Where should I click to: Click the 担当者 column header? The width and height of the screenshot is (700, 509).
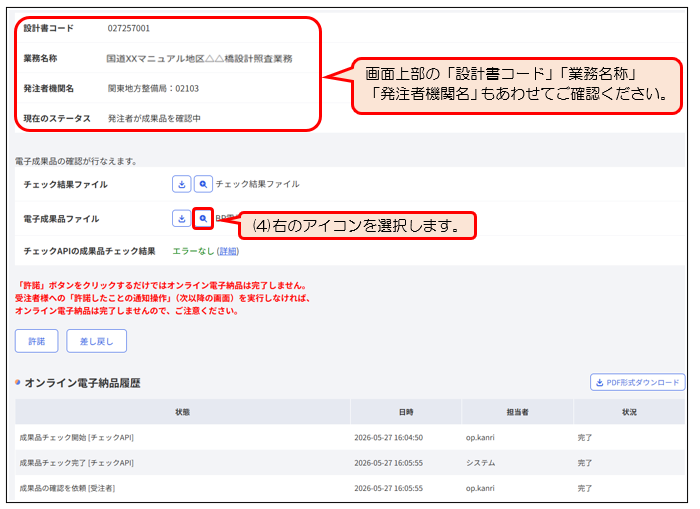[x=517, y=412]
